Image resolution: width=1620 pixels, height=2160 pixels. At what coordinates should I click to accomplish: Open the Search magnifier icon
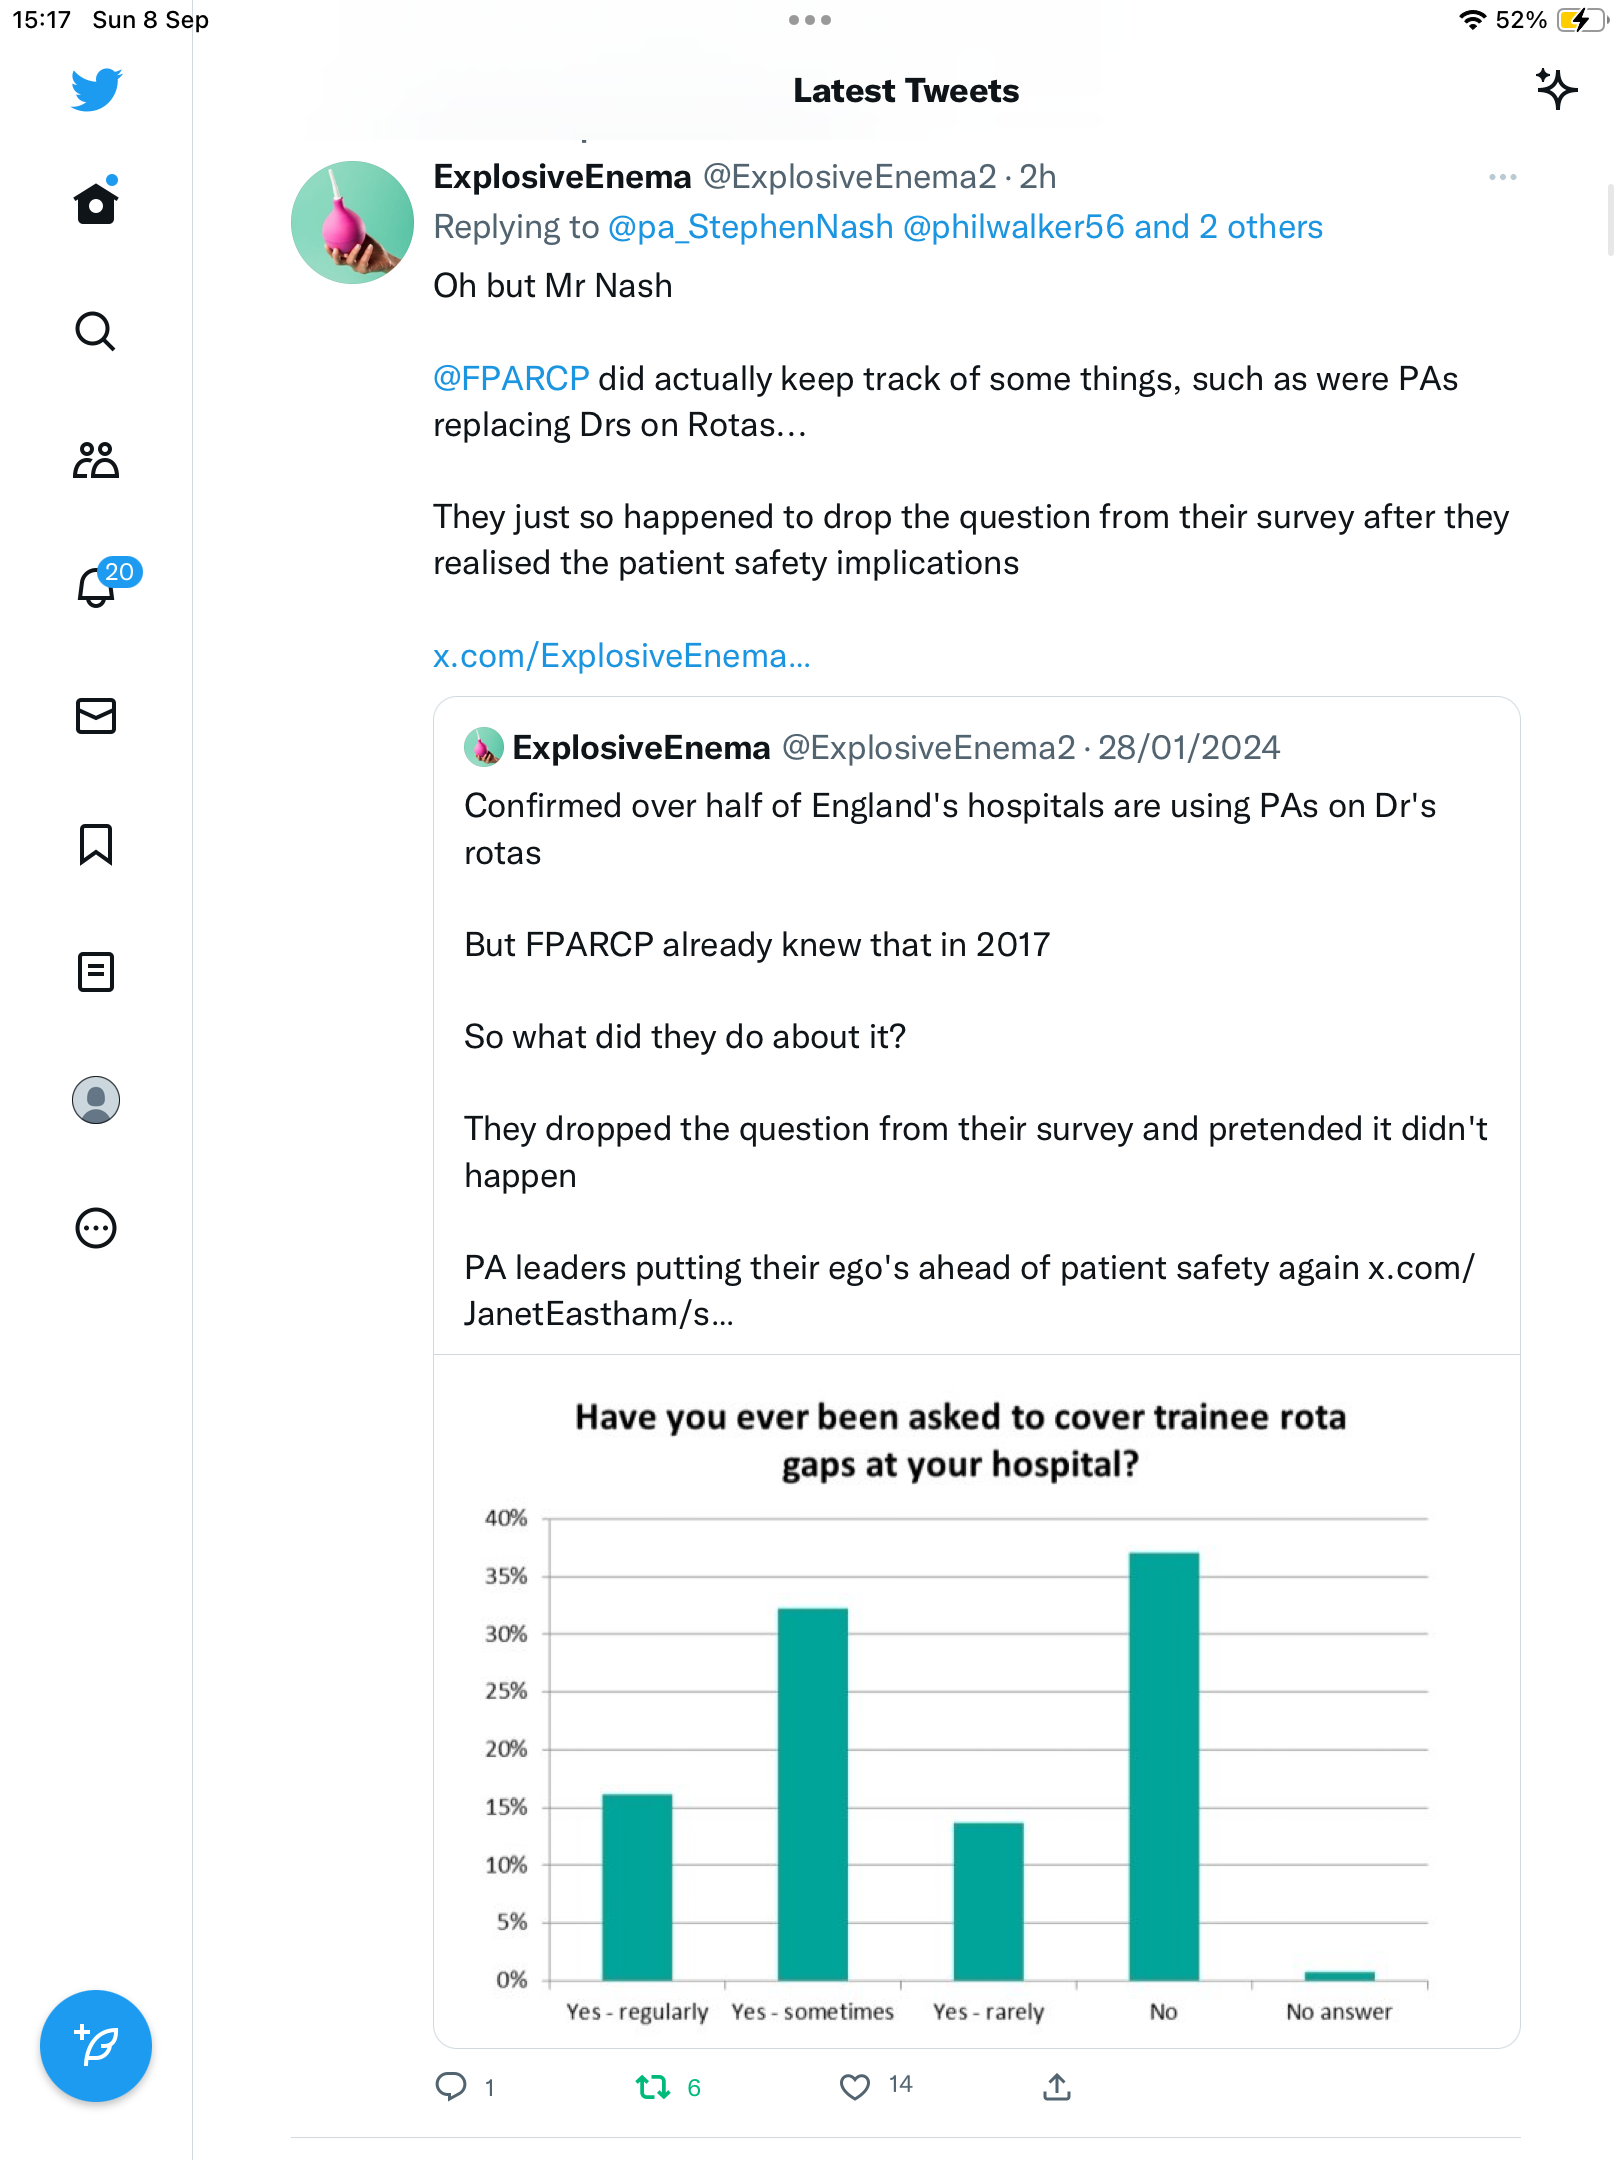96,331
